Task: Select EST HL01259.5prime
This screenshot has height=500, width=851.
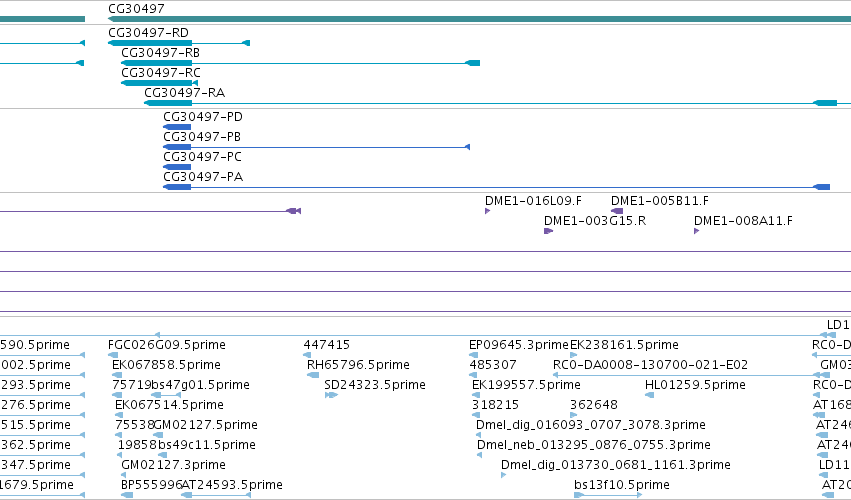Action: 695,385
